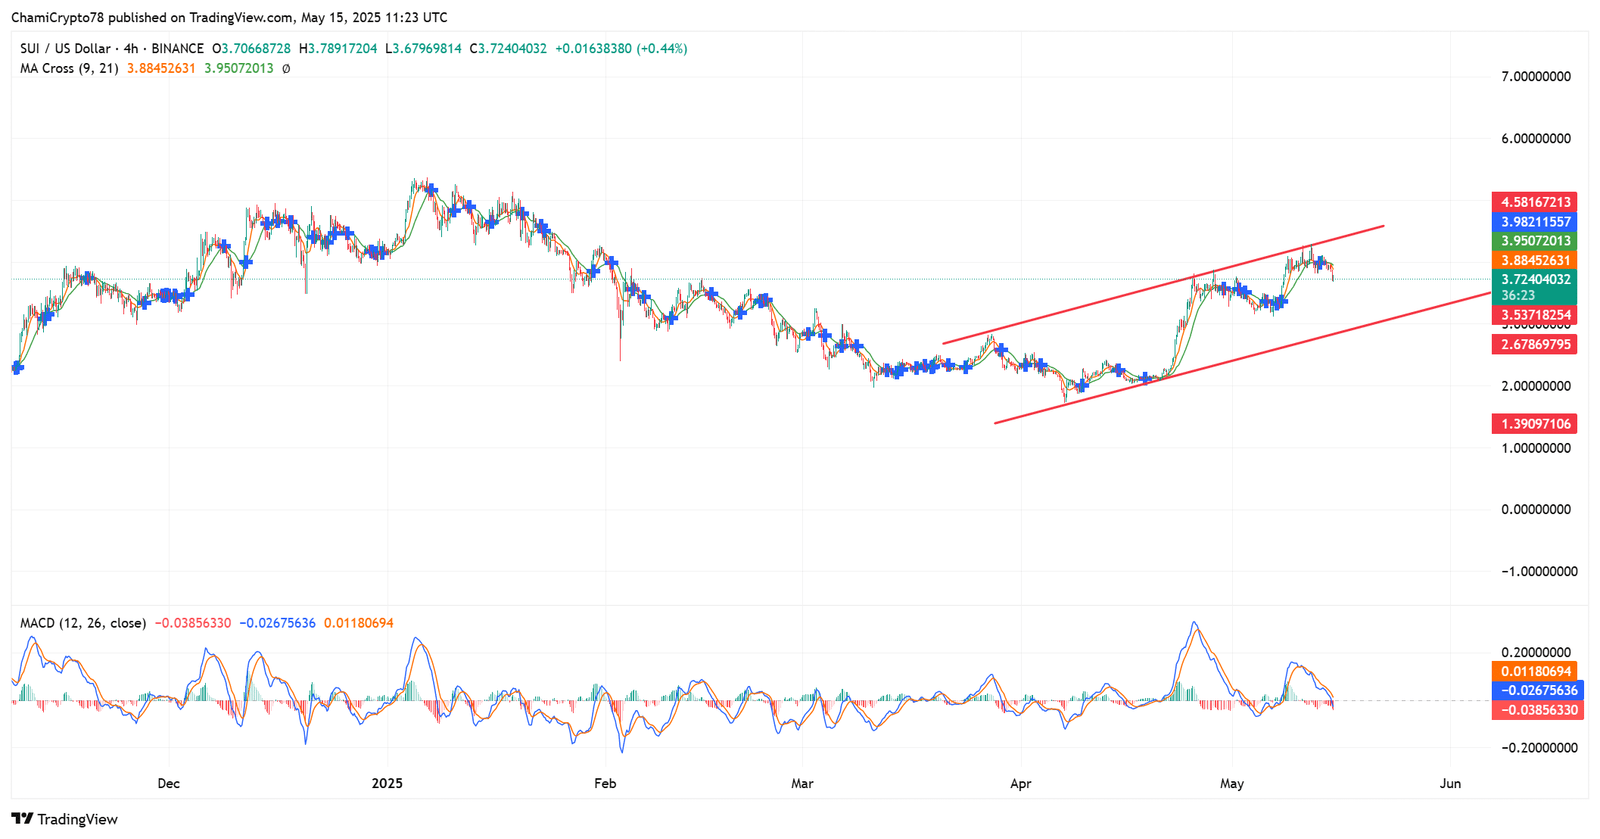Click the blue -0.02675636 MACD axis label
Viewport: 1600px width, 839px height.
click(1536, 691)
